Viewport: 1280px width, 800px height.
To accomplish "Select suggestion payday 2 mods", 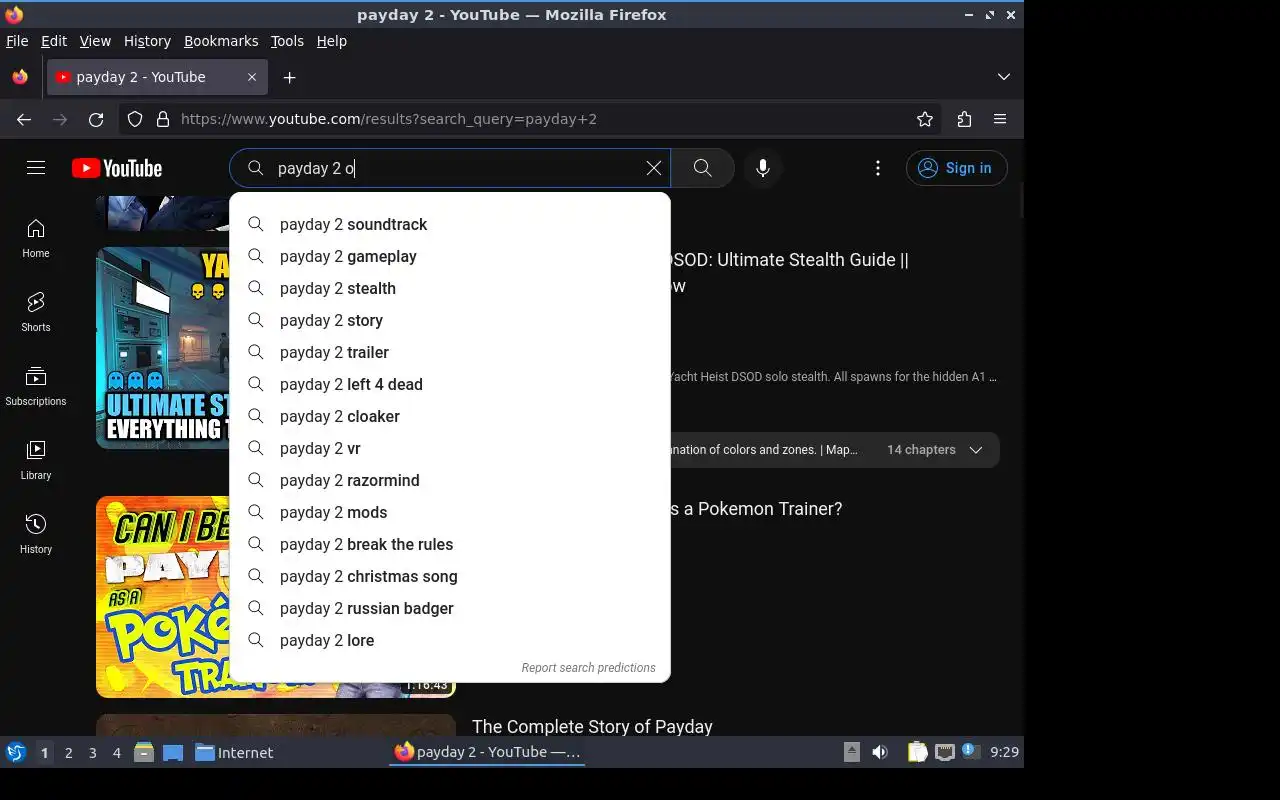I will tap(450, 512).
